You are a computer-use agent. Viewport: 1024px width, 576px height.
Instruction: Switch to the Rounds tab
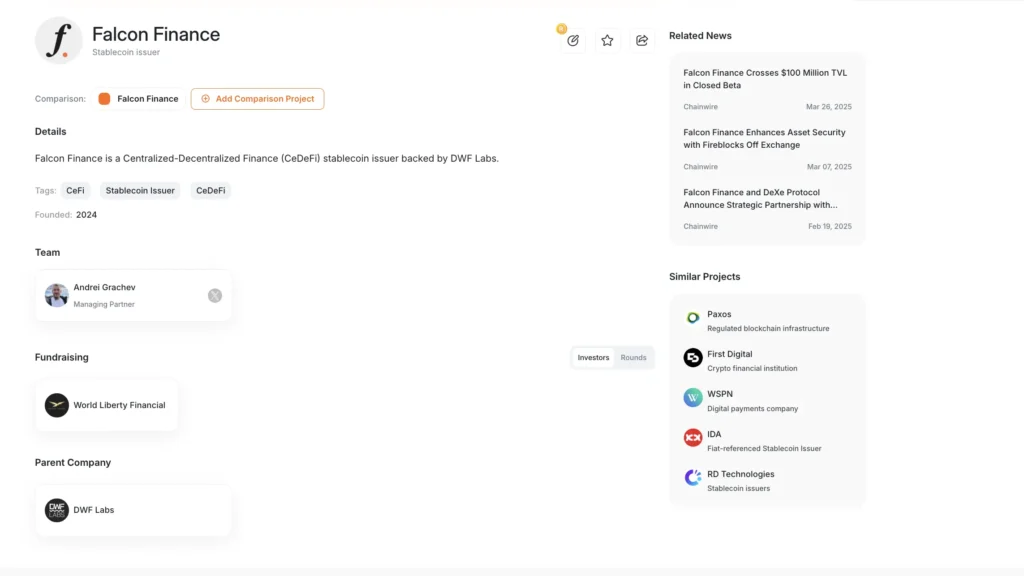point(633,357)
